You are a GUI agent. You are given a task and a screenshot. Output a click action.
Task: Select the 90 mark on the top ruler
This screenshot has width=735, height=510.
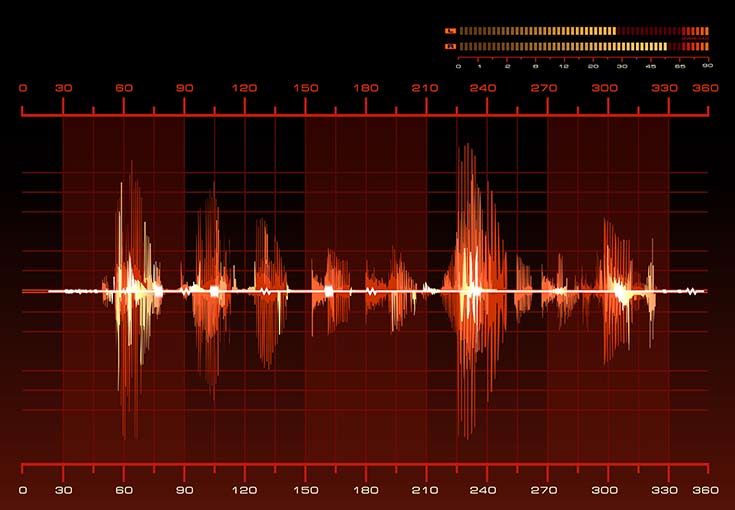click(185, 88)
